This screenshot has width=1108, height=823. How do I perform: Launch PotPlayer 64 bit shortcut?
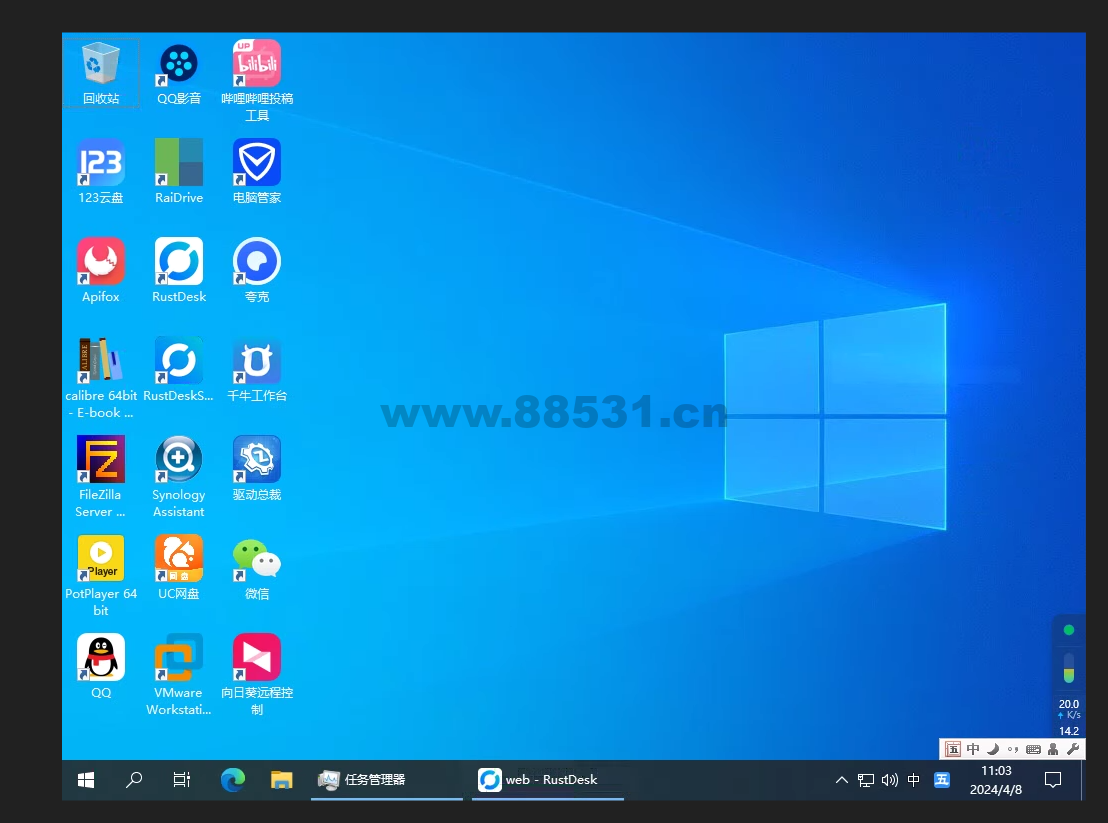tap(101, 576)
